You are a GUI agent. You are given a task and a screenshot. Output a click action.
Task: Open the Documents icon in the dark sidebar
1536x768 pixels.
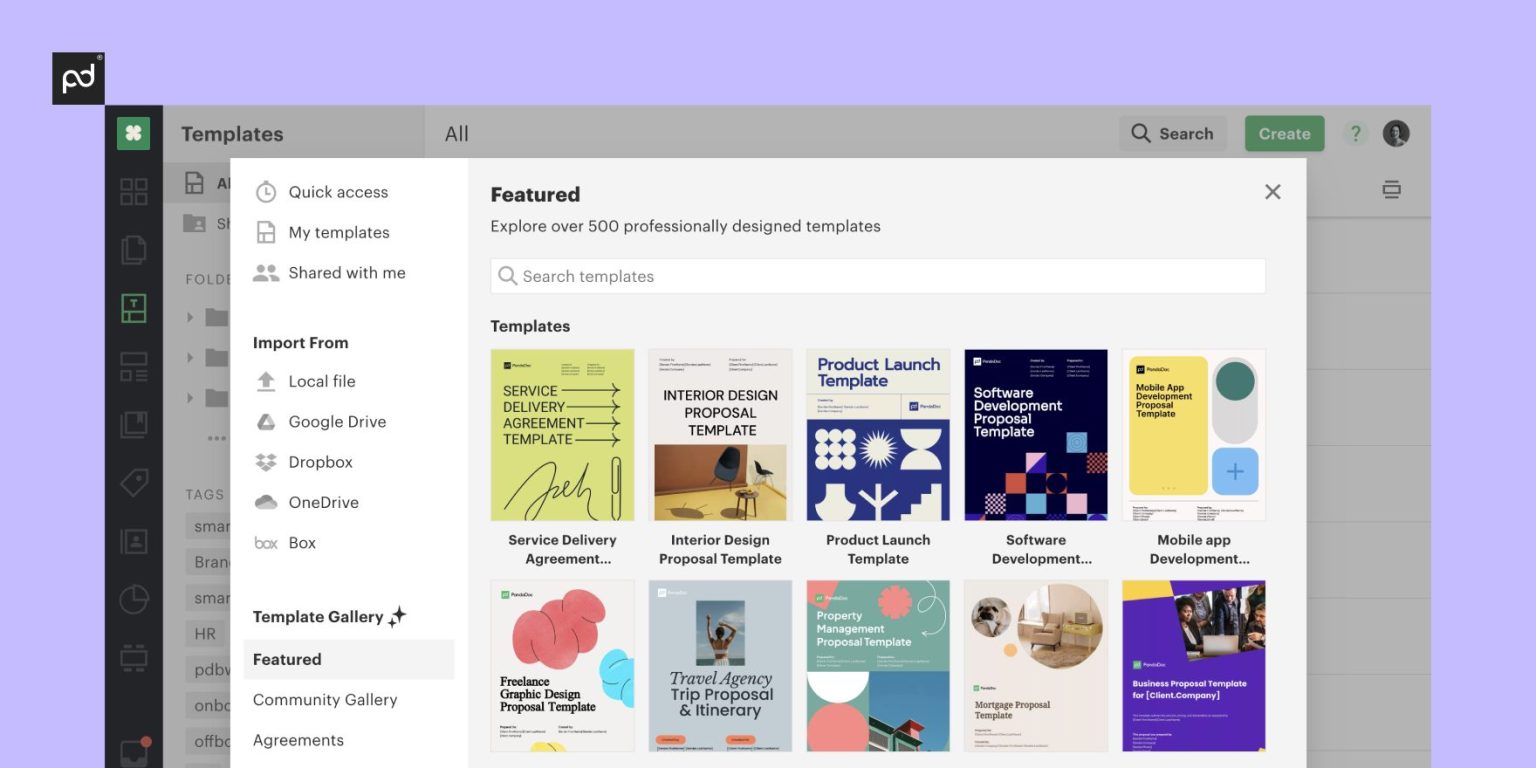pyautogui.click(x=134, y=249)
